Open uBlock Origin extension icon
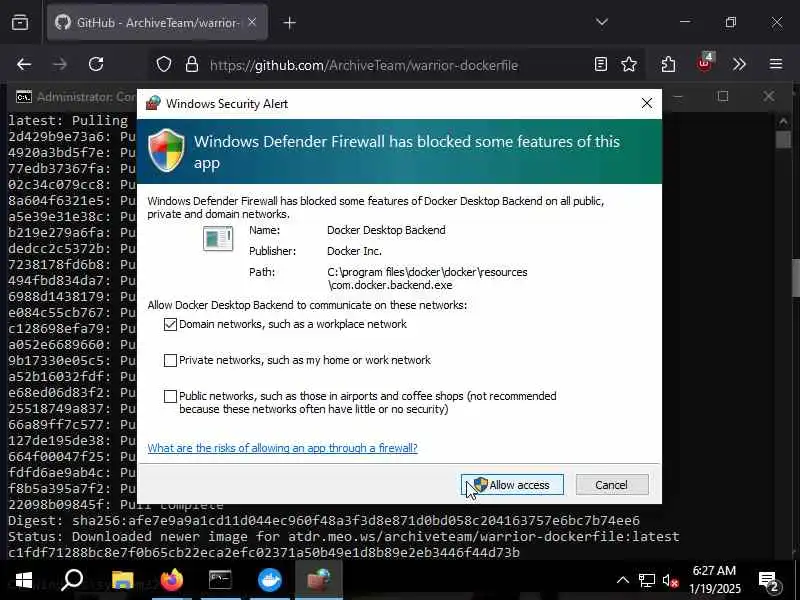Image resolution: width=800 pixels, height=600 pixels. pos(705,63)
